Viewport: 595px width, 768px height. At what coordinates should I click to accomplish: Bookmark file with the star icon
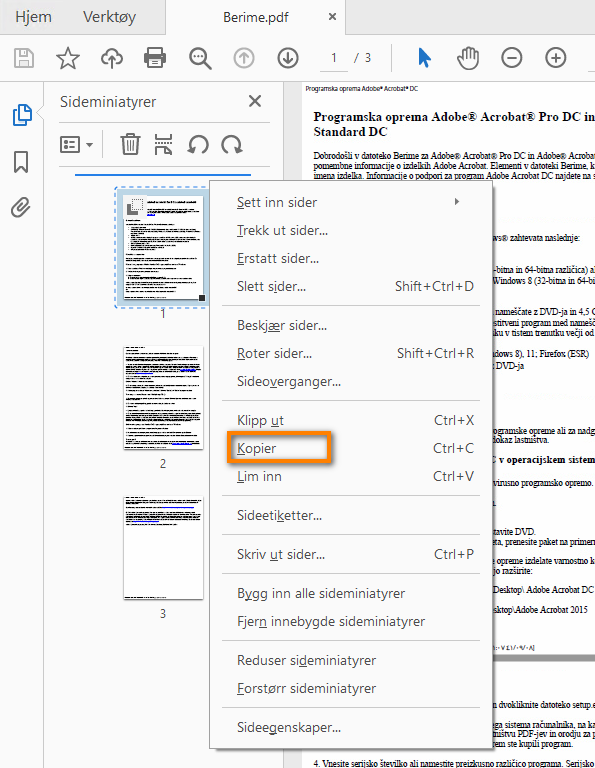[68, 58]
